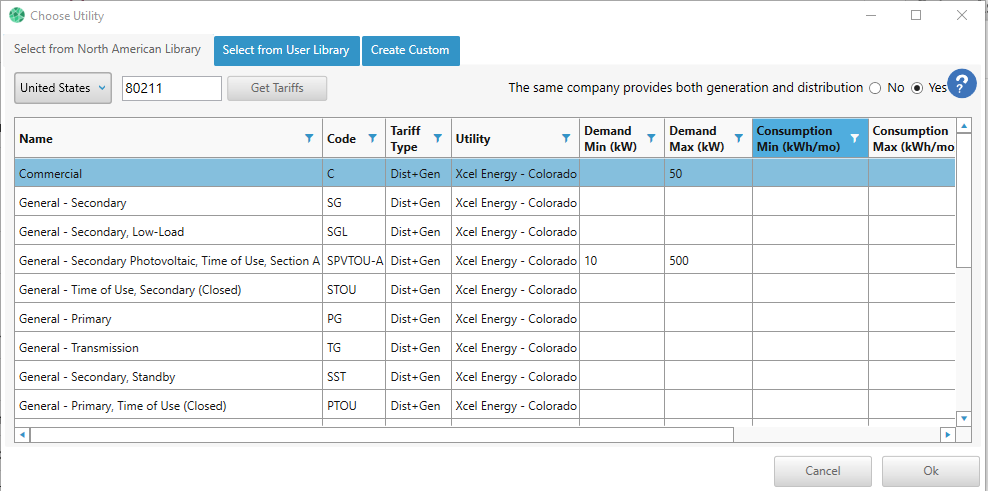
Task: Click the filter icon in Code column
Action: point(373,139)
